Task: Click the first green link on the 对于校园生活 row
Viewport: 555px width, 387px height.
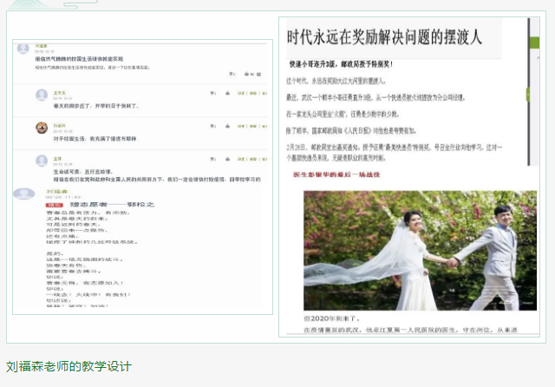Action: pyautogui.click(x=241, y=126)
